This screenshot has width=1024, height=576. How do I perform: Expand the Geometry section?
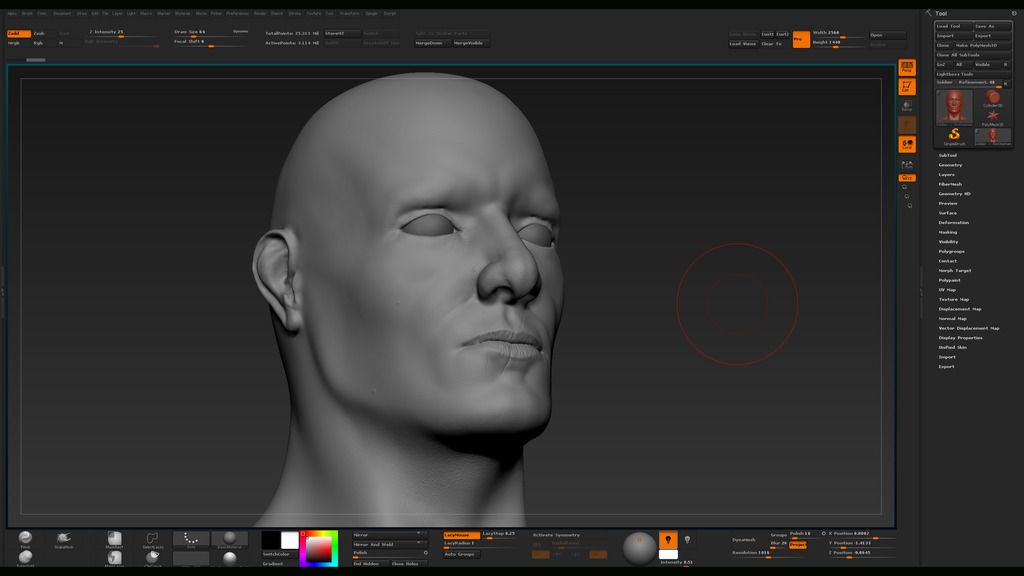coord(950,165)
